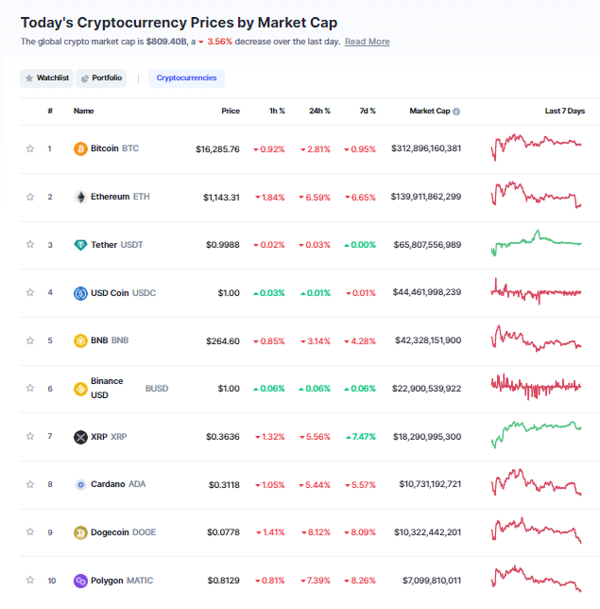This screenshot has height=609, width=600.
Task: Toggle the Binance USD watchlist star
Action: [30, 388]
